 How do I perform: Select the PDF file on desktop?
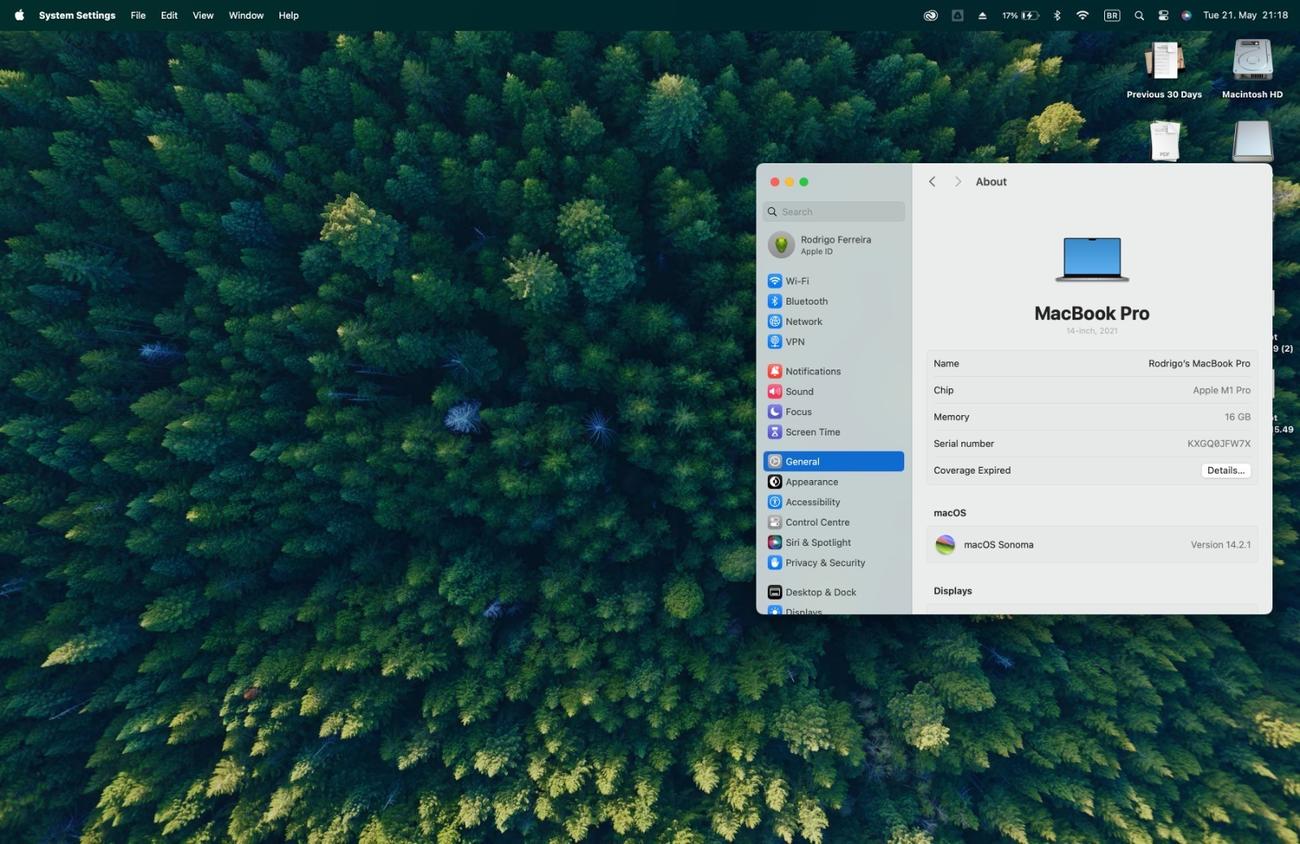[x=1165, y=141]
